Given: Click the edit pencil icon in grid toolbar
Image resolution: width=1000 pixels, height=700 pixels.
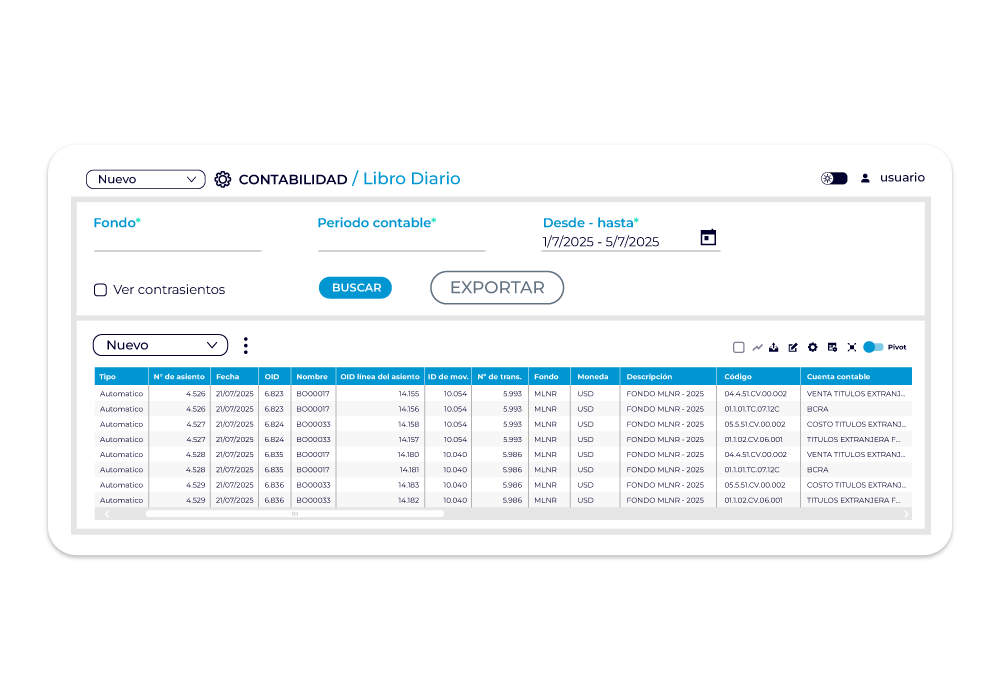Looking at the screenshot, I should [x=793, y=347].
